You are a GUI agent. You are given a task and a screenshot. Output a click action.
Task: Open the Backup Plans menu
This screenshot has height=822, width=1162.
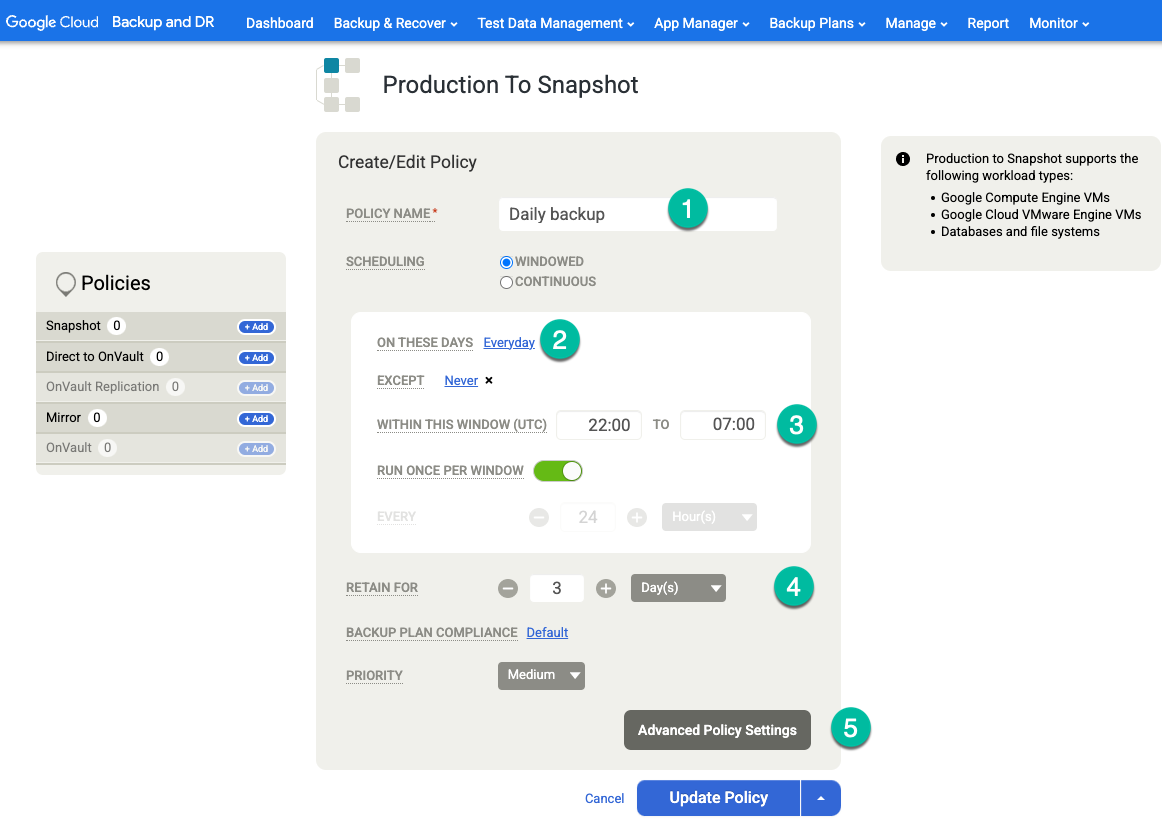tap(816, 22)
